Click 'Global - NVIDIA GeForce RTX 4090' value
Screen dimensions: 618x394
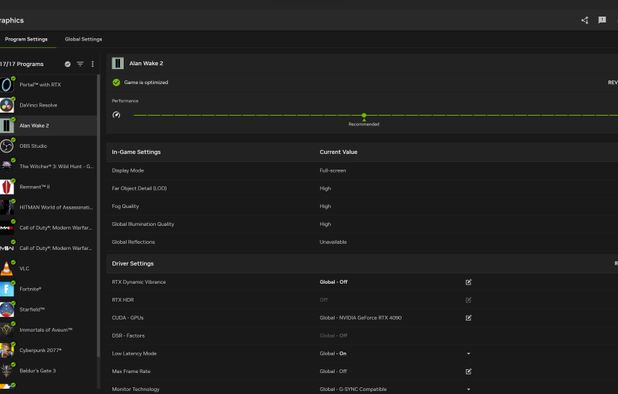coord(361,318)
